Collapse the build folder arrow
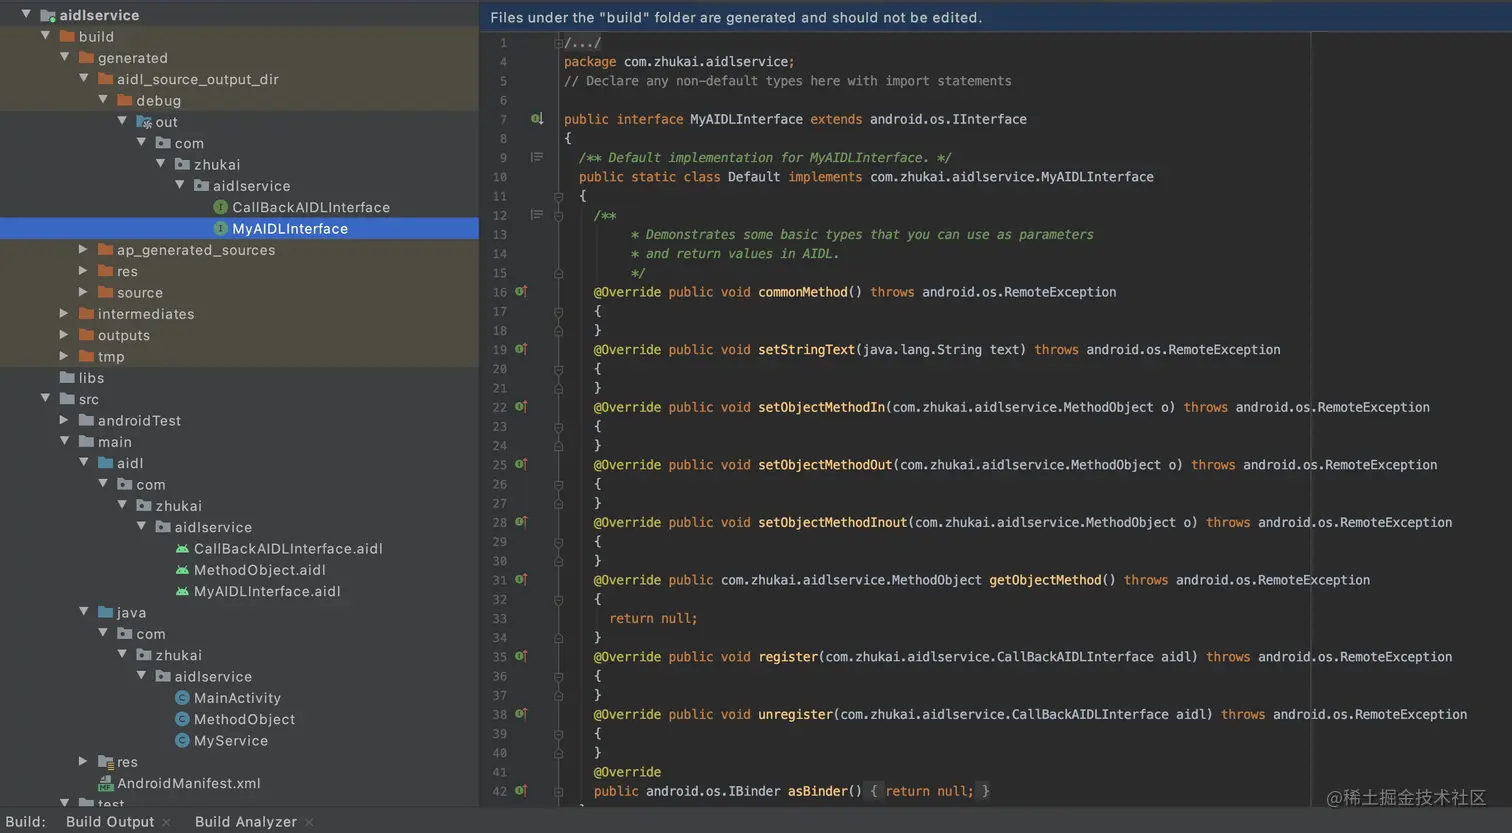This screenshot has width=1512, height=833. [45, 35]
